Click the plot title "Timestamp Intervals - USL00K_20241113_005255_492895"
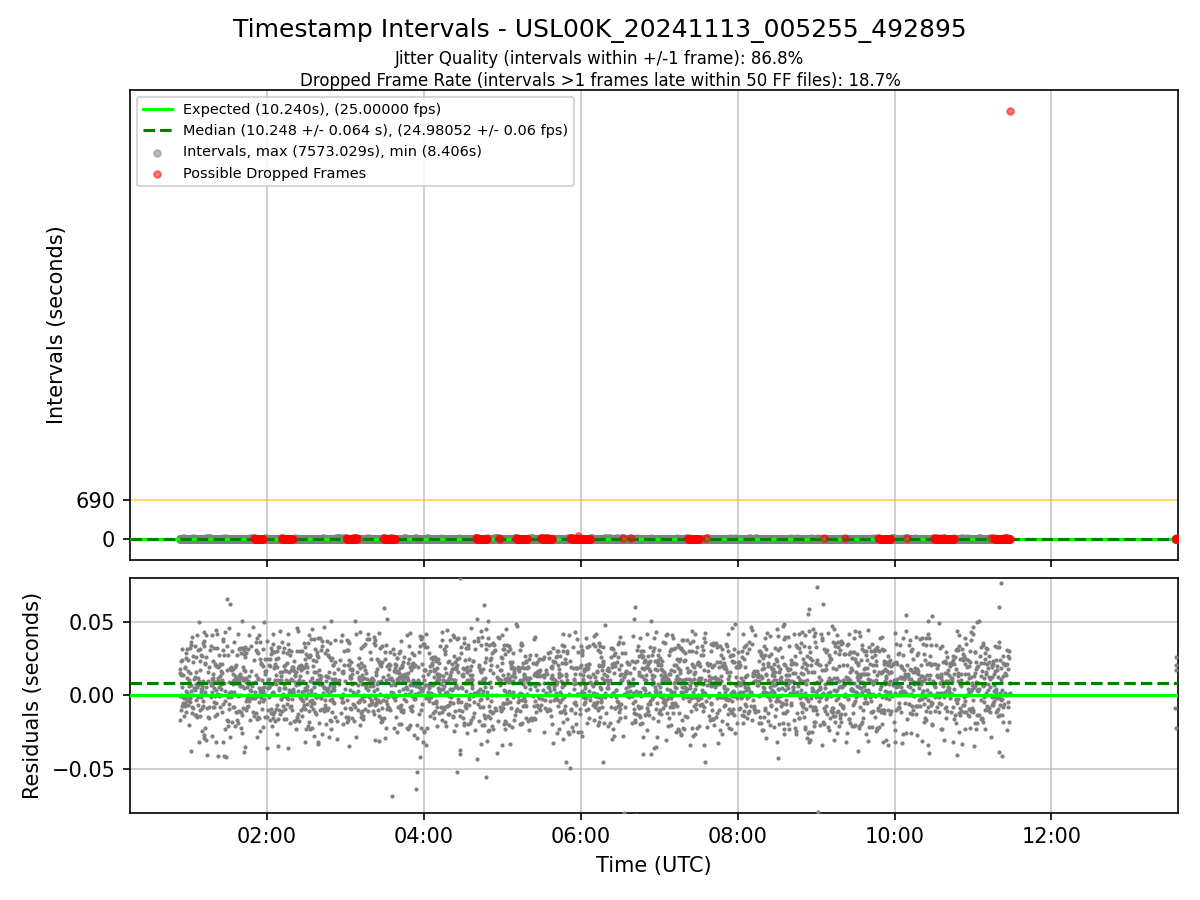The height and width of the screenshot is (900, 1200). click(x=599, y=29)
